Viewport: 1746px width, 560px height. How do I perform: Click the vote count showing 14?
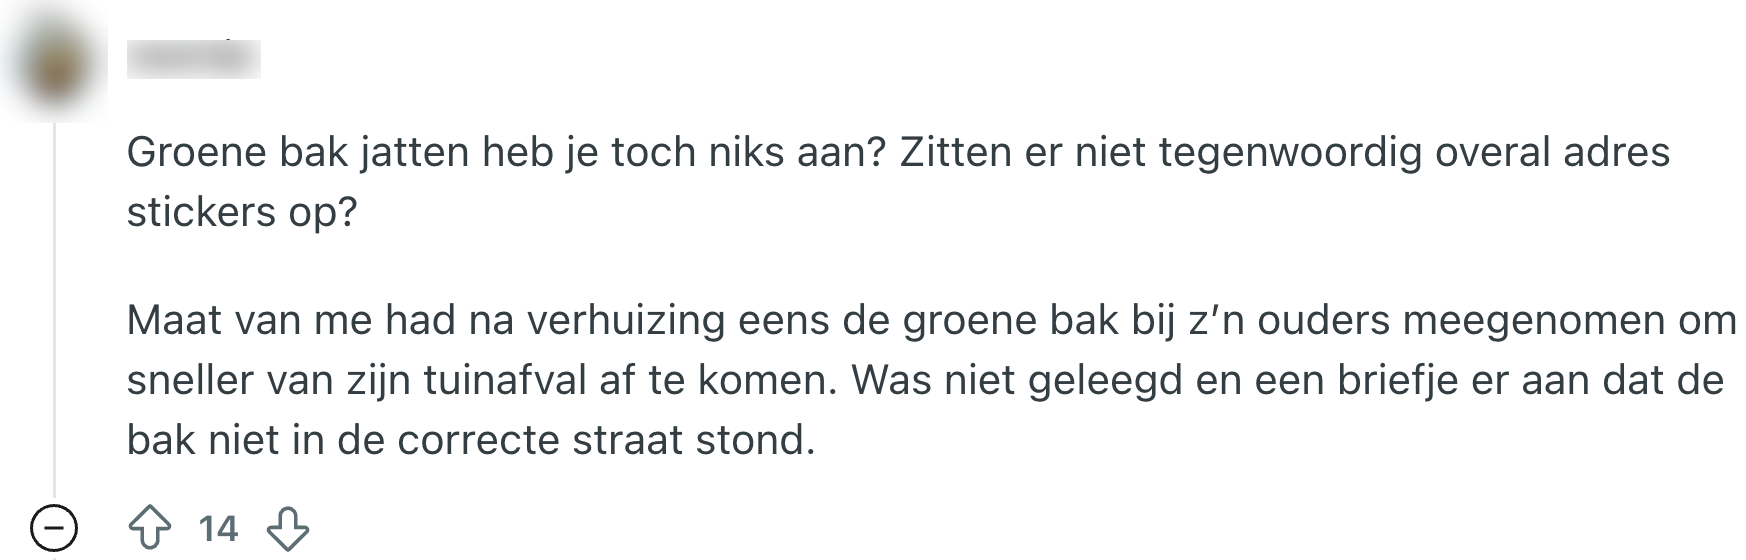(218, 527)
